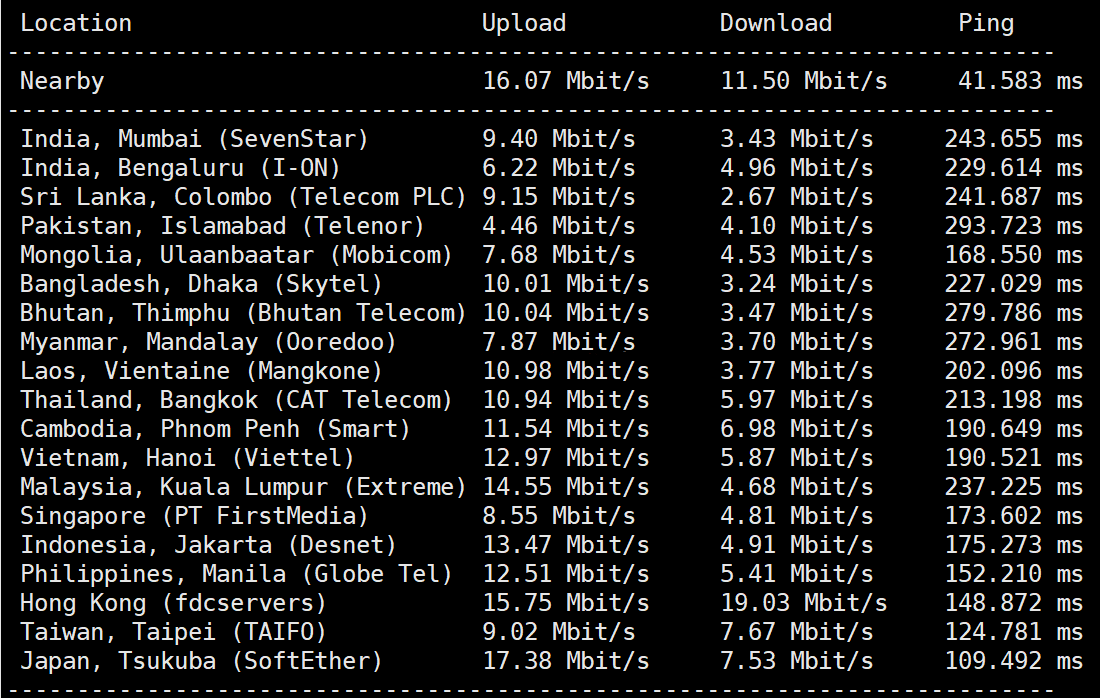Click Singapore (PT FirstMedia) entry

(x=194, y=516)
